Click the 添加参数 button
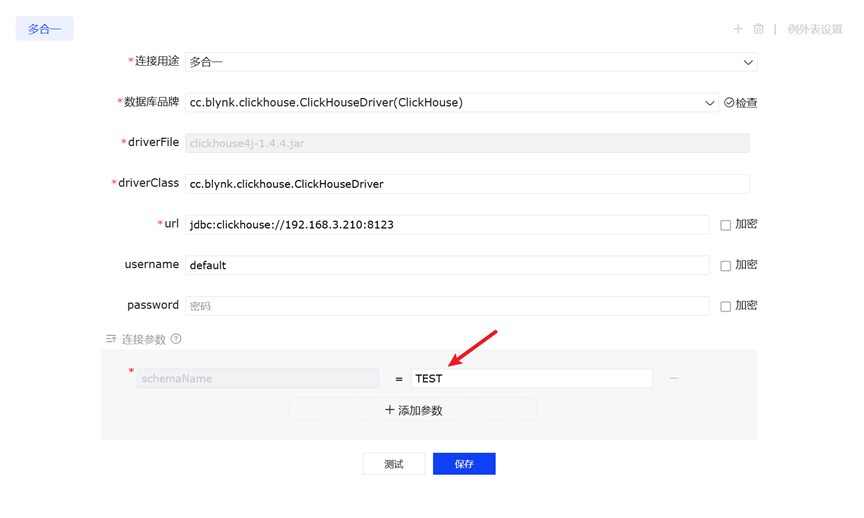 click(413, 410)
